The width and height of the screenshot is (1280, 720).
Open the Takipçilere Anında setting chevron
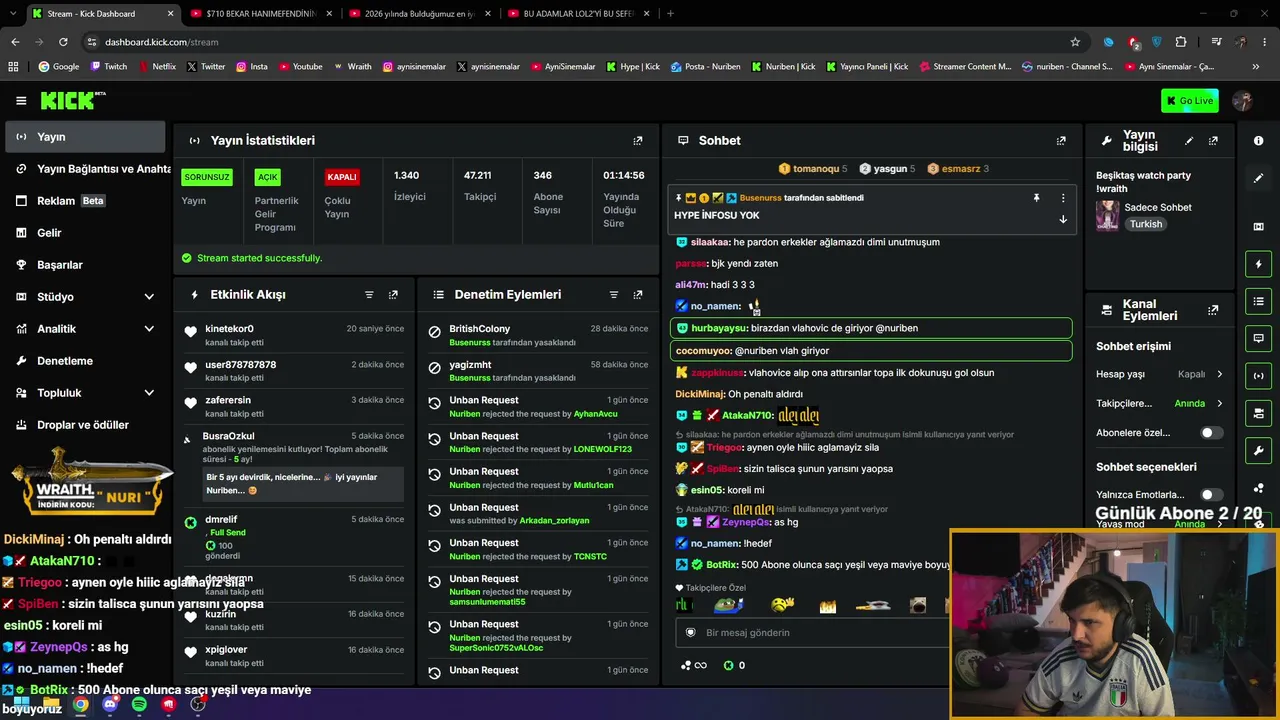(x=1219, y=403)
